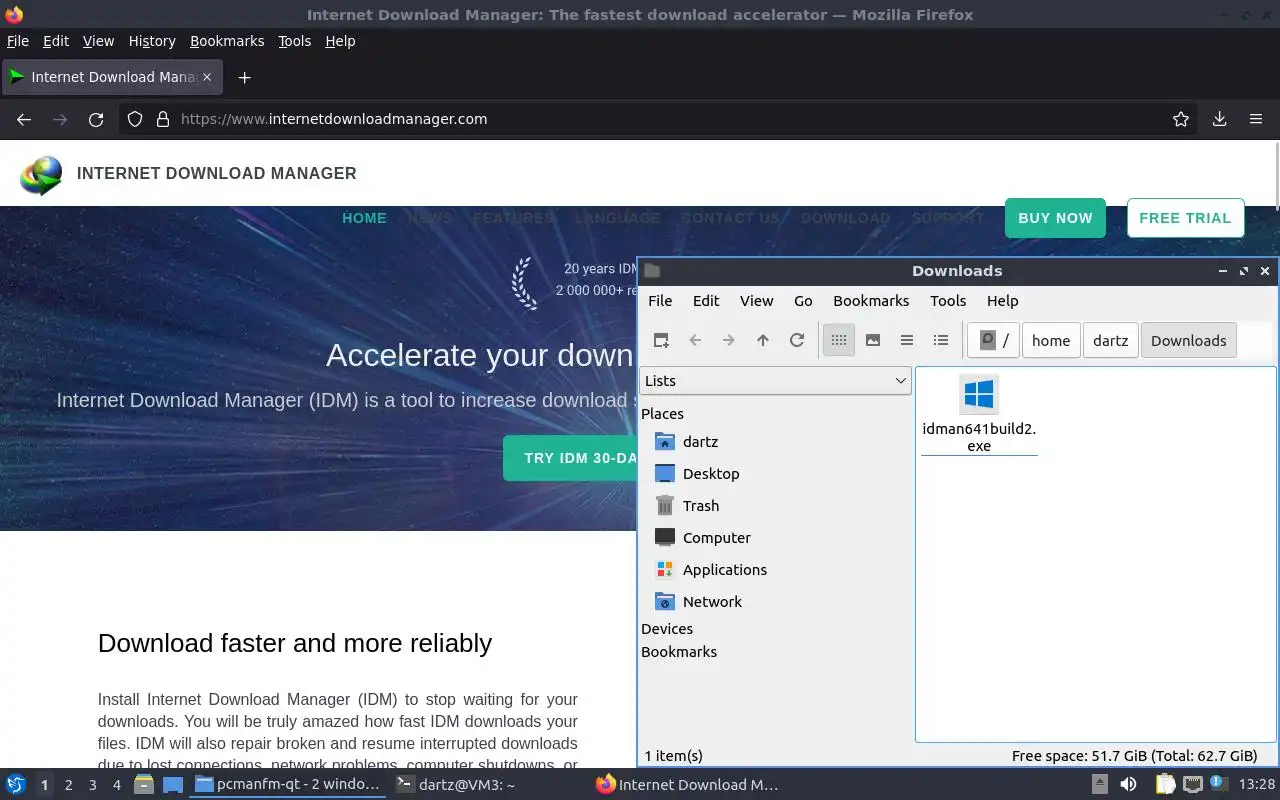Image resolution: width=1280 pixels, height=800 pixels.
Task: Open Firefox Tools menu
Action: 295,41
